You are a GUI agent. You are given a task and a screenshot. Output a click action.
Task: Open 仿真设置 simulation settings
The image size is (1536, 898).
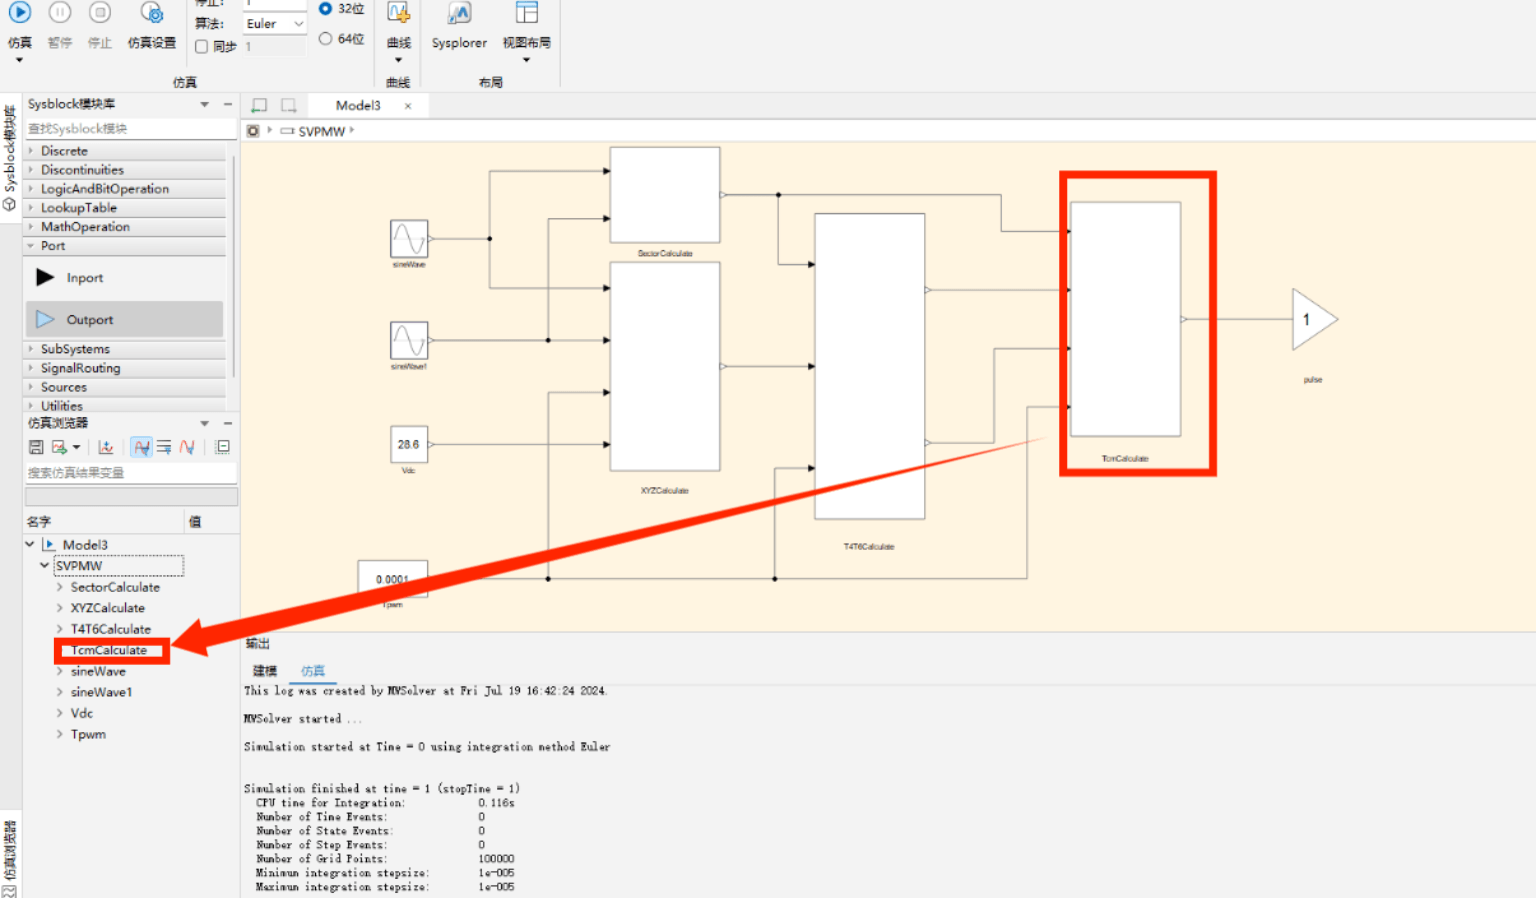click(151, 24)
